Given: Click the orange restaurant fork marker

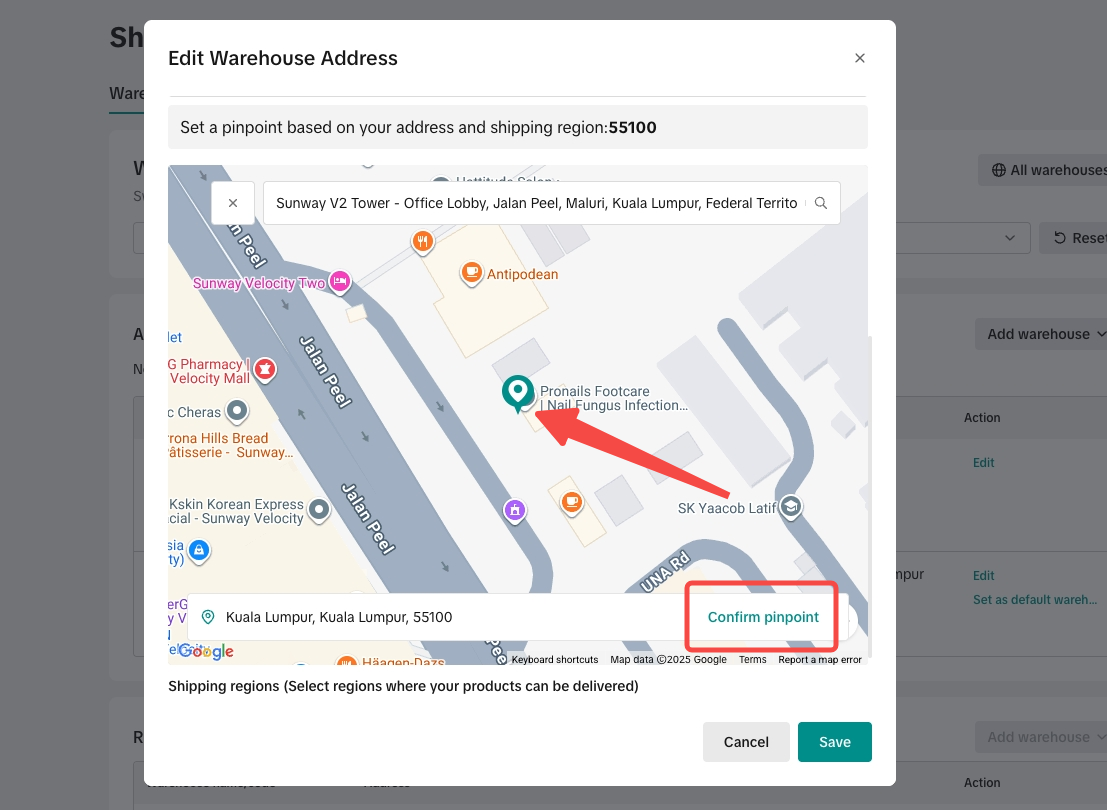Looking at the screenshot, I should tap(422, 242).
